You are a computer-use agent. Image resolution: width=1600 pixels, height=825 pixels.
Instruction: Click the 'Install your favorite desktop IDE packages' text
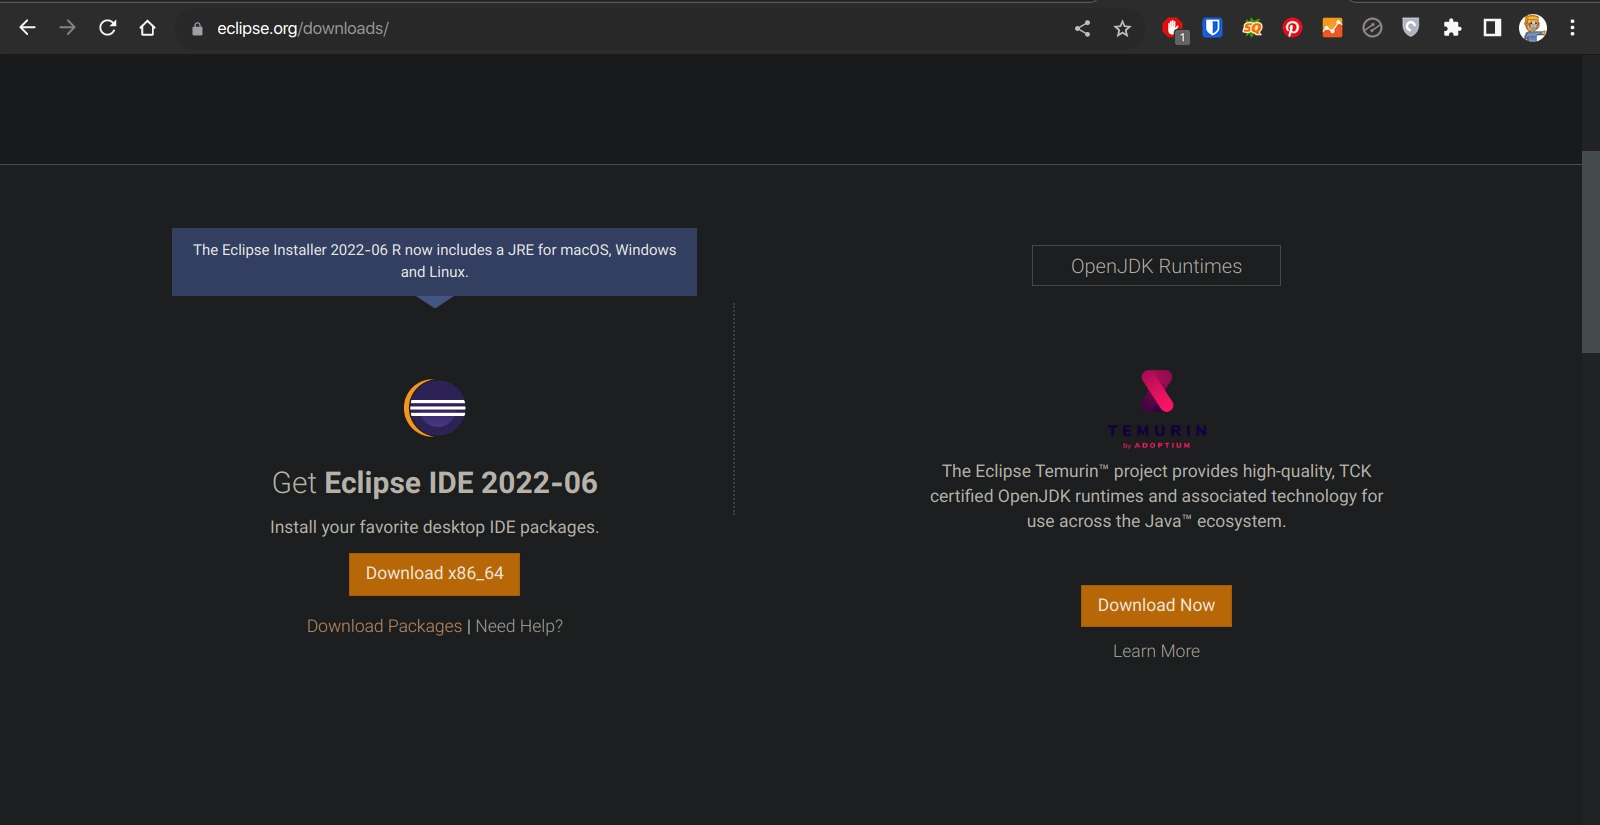(434, 527)
